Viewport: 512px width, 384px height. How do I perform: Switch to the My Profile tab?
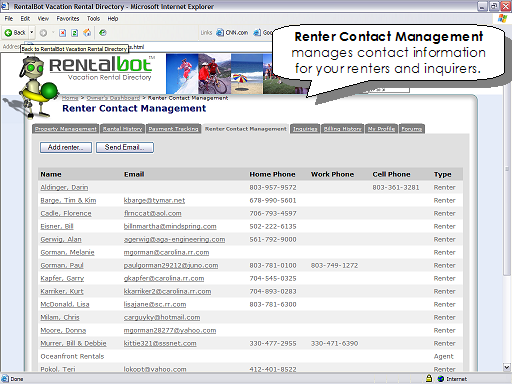[x=381, y=129]
